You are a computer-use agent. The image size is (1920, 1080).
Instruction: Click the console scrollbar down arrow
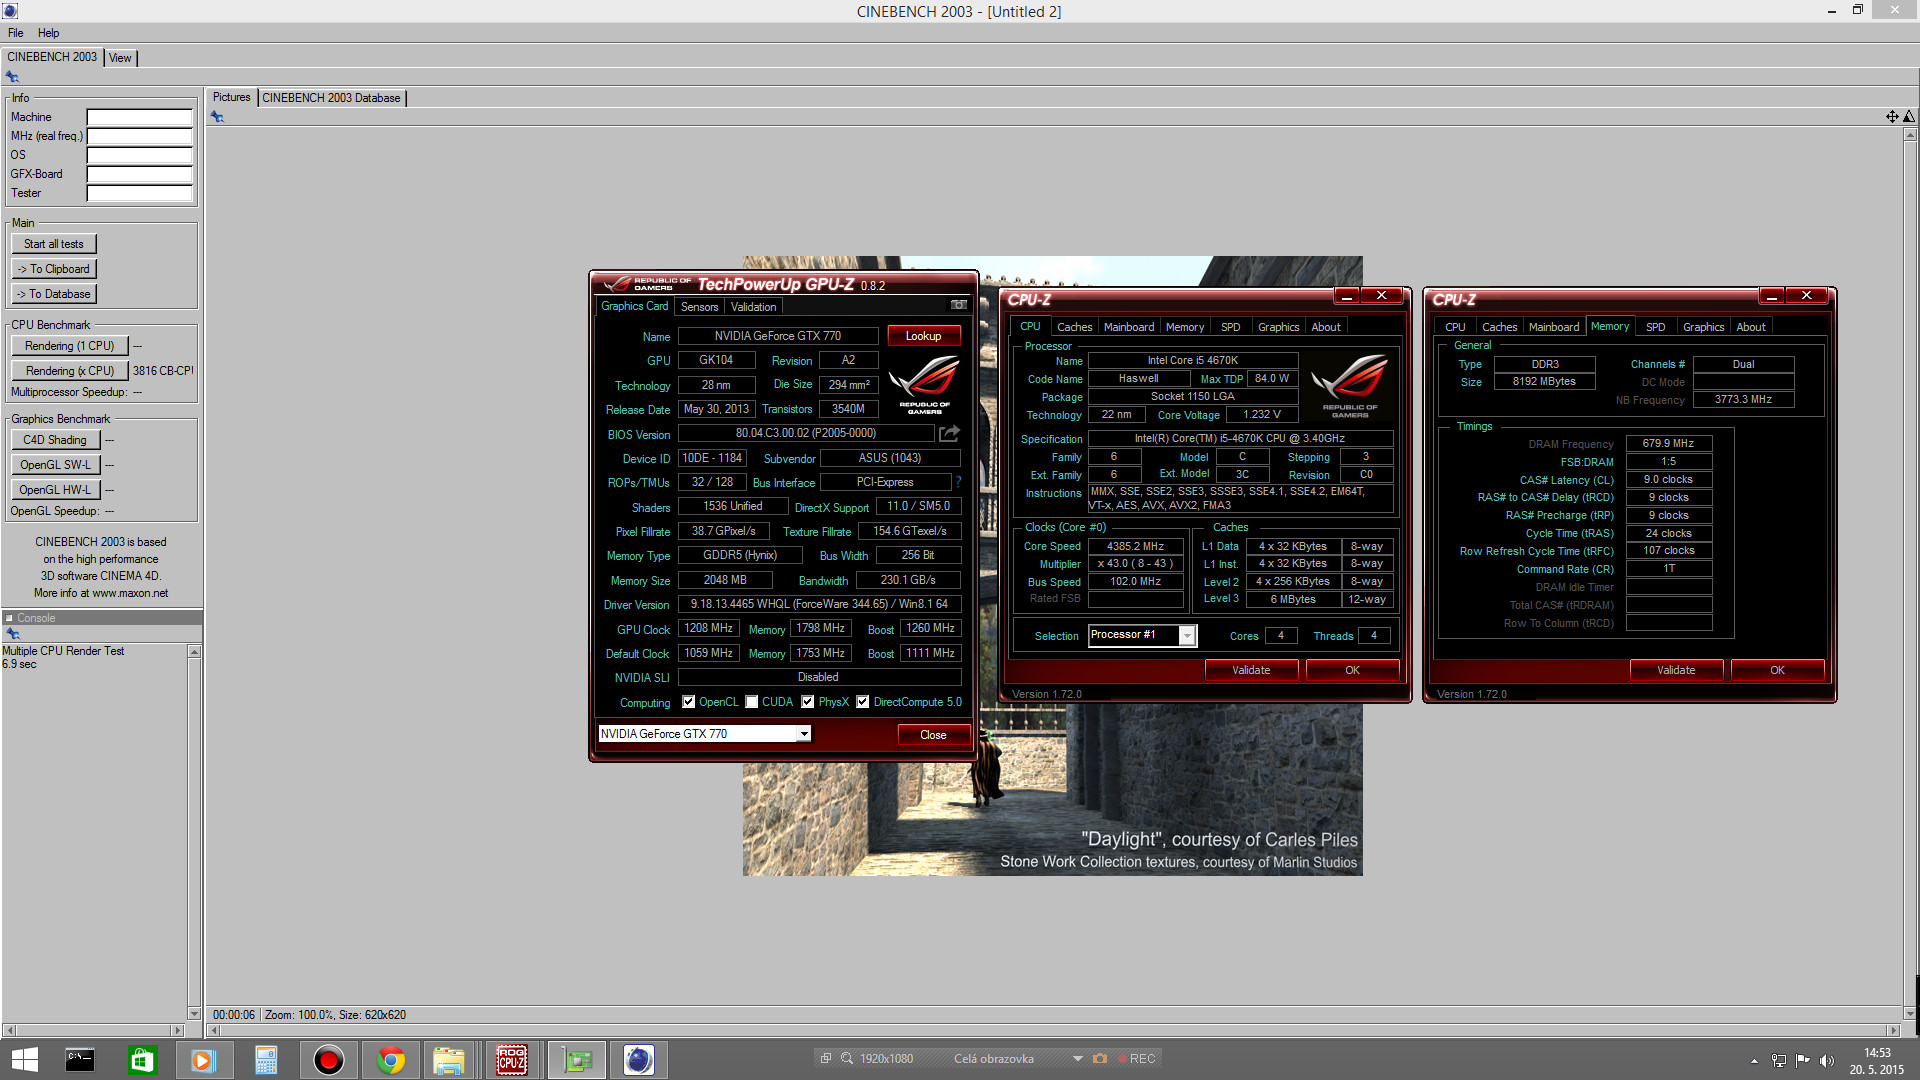click(194, 1014)
